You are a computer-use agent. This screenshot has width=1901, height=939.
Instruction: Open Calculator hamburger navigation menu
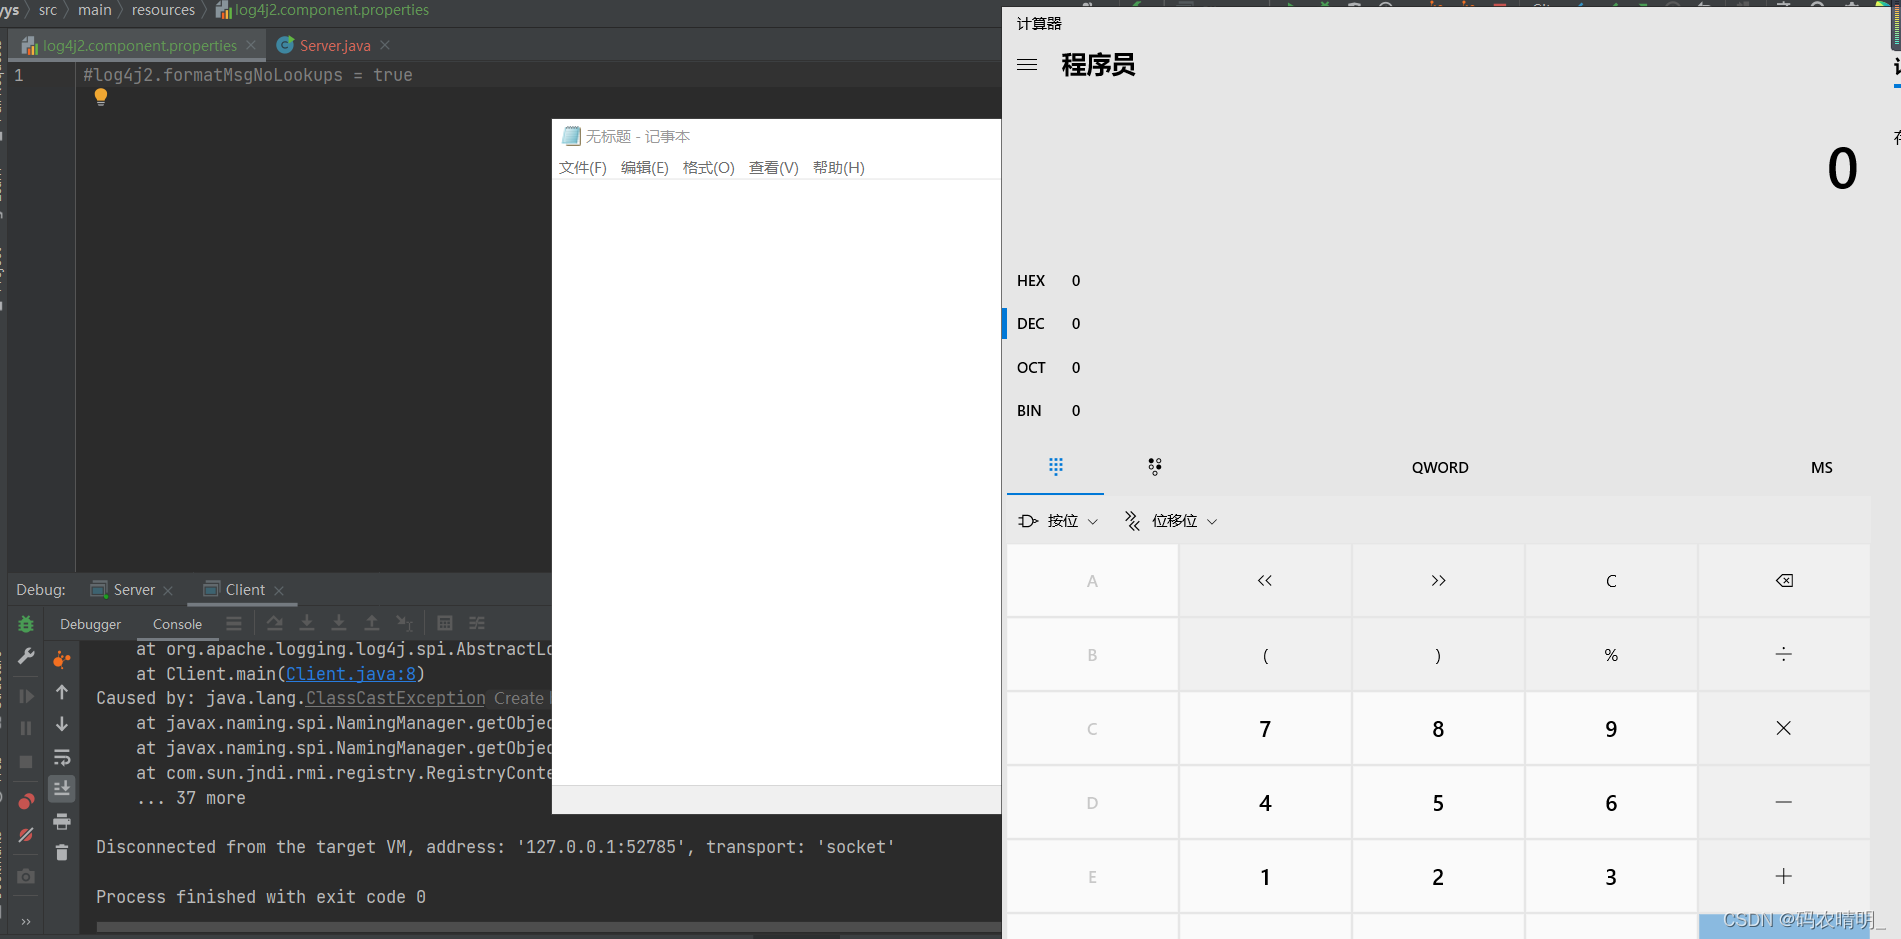(1027, 65)
